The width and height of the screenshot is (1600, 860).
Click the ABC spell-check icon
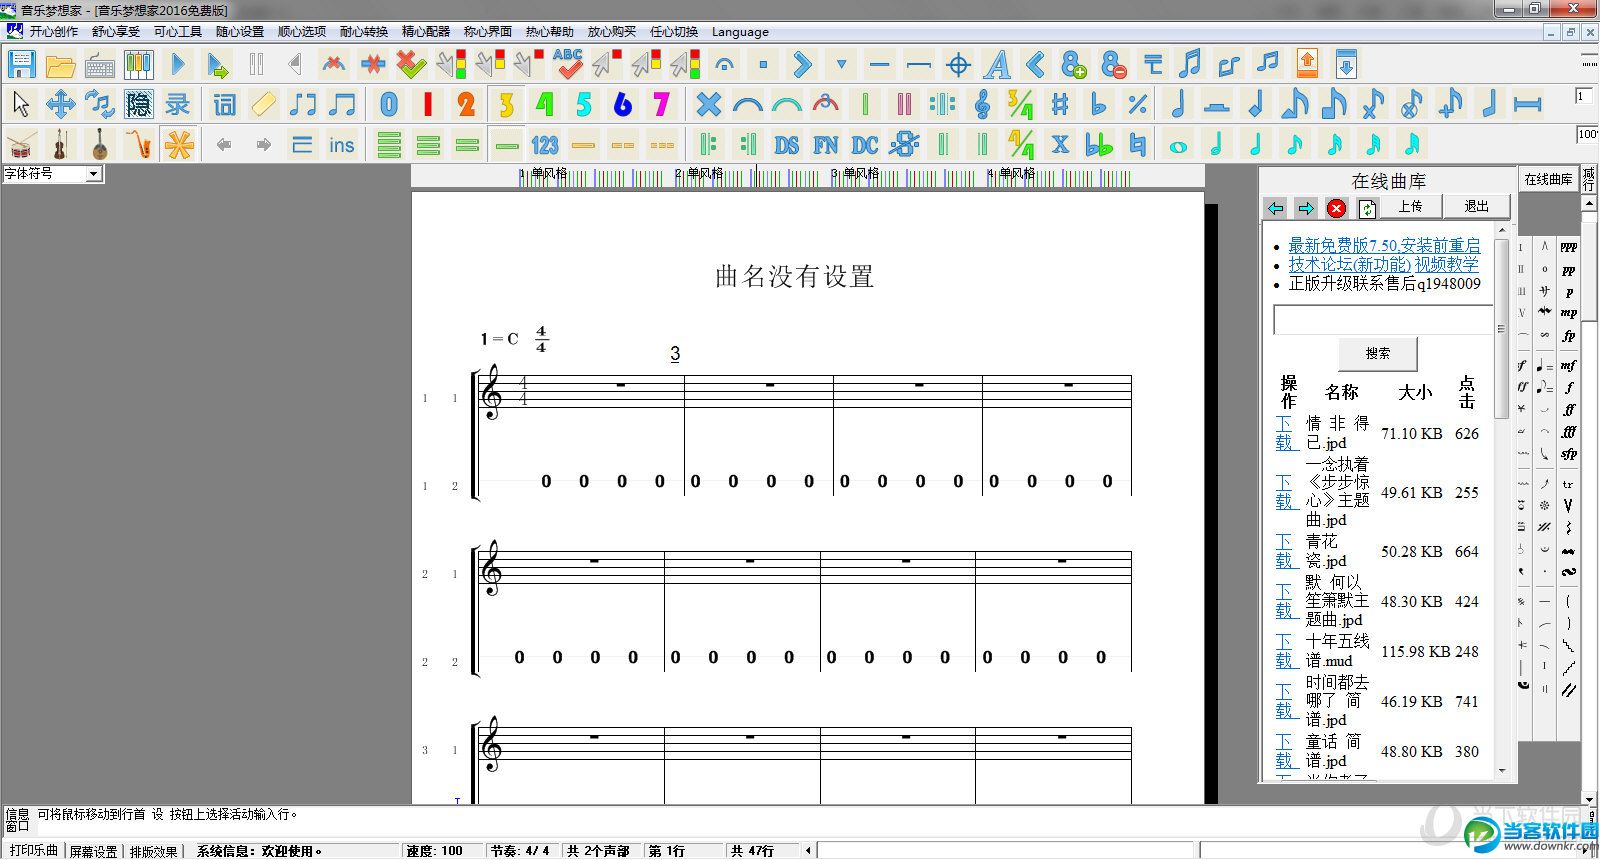pyautogui.click(x=567, y=65)
